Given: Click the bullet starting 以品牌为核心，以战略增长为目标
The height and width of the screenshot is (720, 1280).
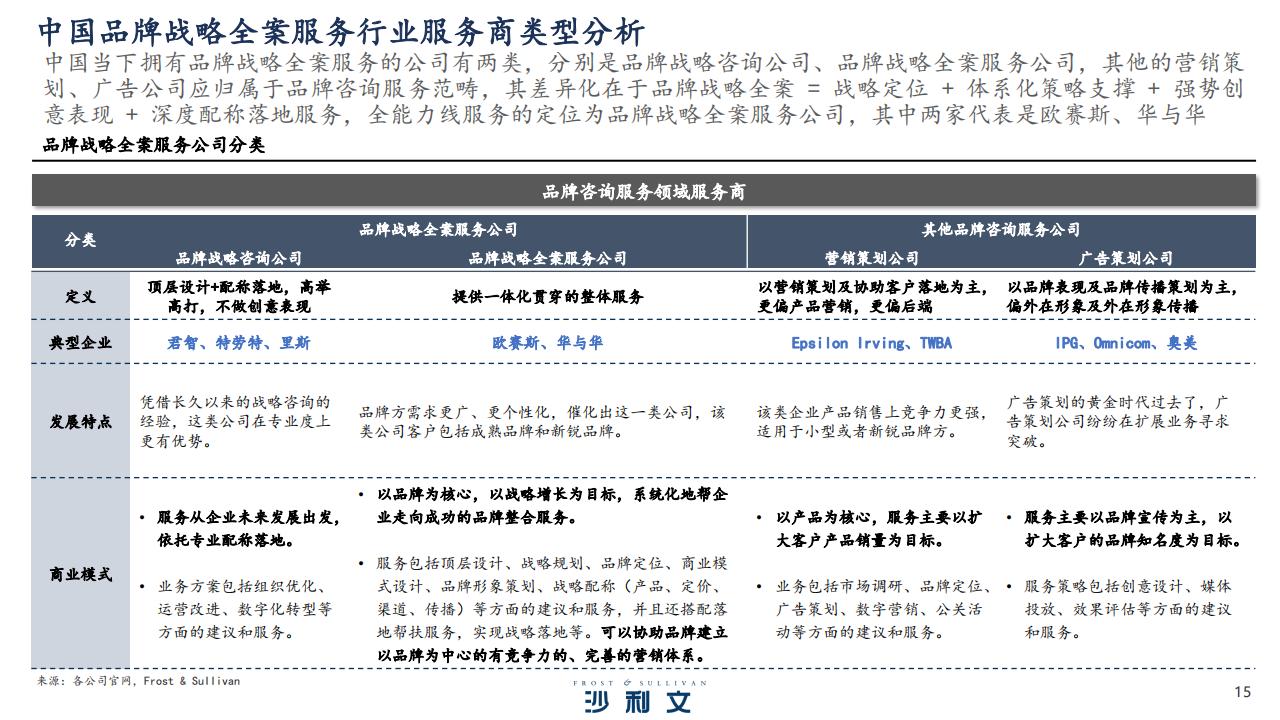Looking at the screenshot, I should [x=543, y=506].
